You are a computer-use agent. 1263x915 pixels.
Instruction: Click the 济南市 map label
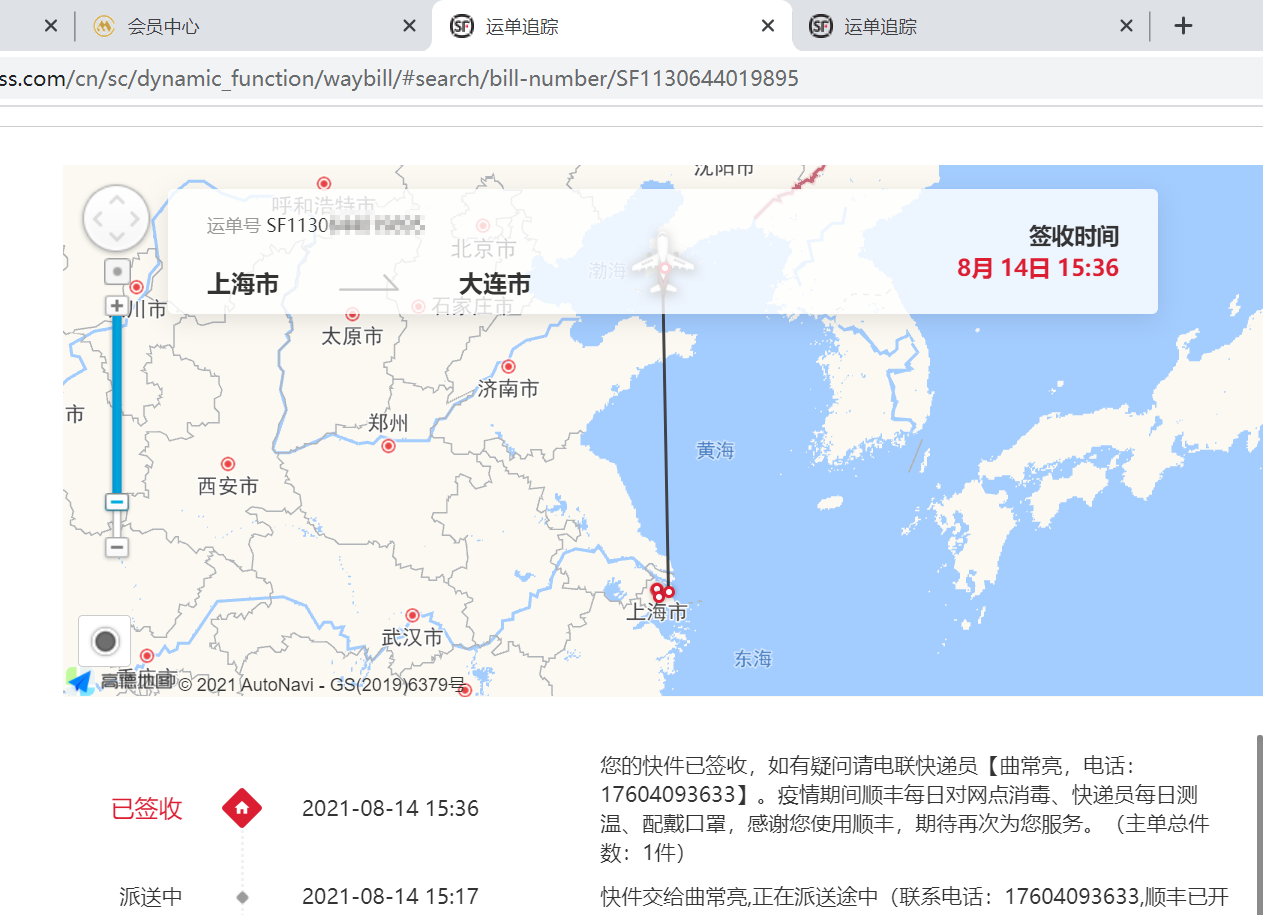pos(508,389)
